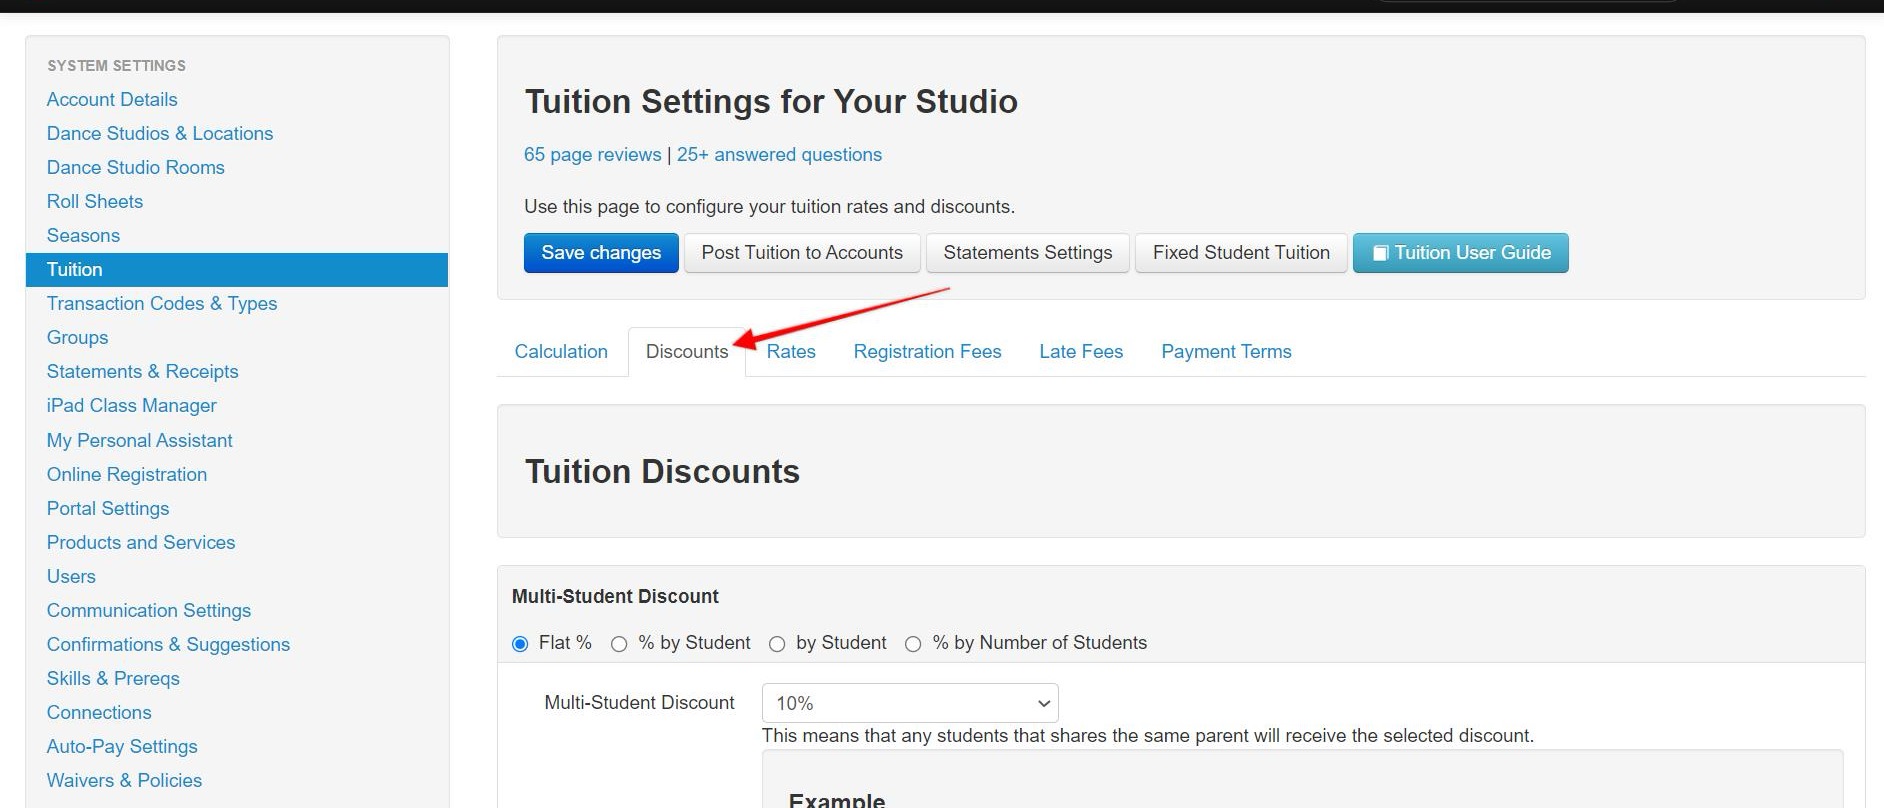This screenshot has width=1884, height=808.
Task: Select the Flat % radio option
Action: 520,644
